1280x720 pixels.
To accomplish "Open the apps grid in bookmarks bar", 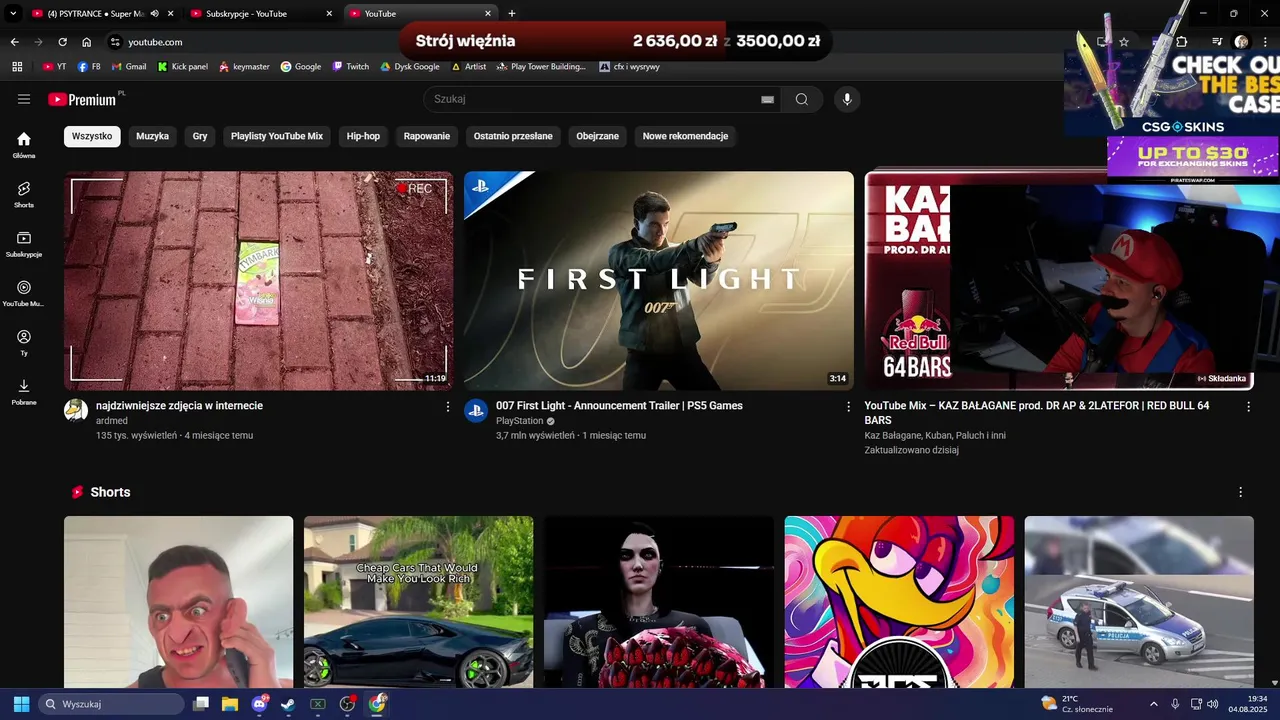I will [17, 67].
